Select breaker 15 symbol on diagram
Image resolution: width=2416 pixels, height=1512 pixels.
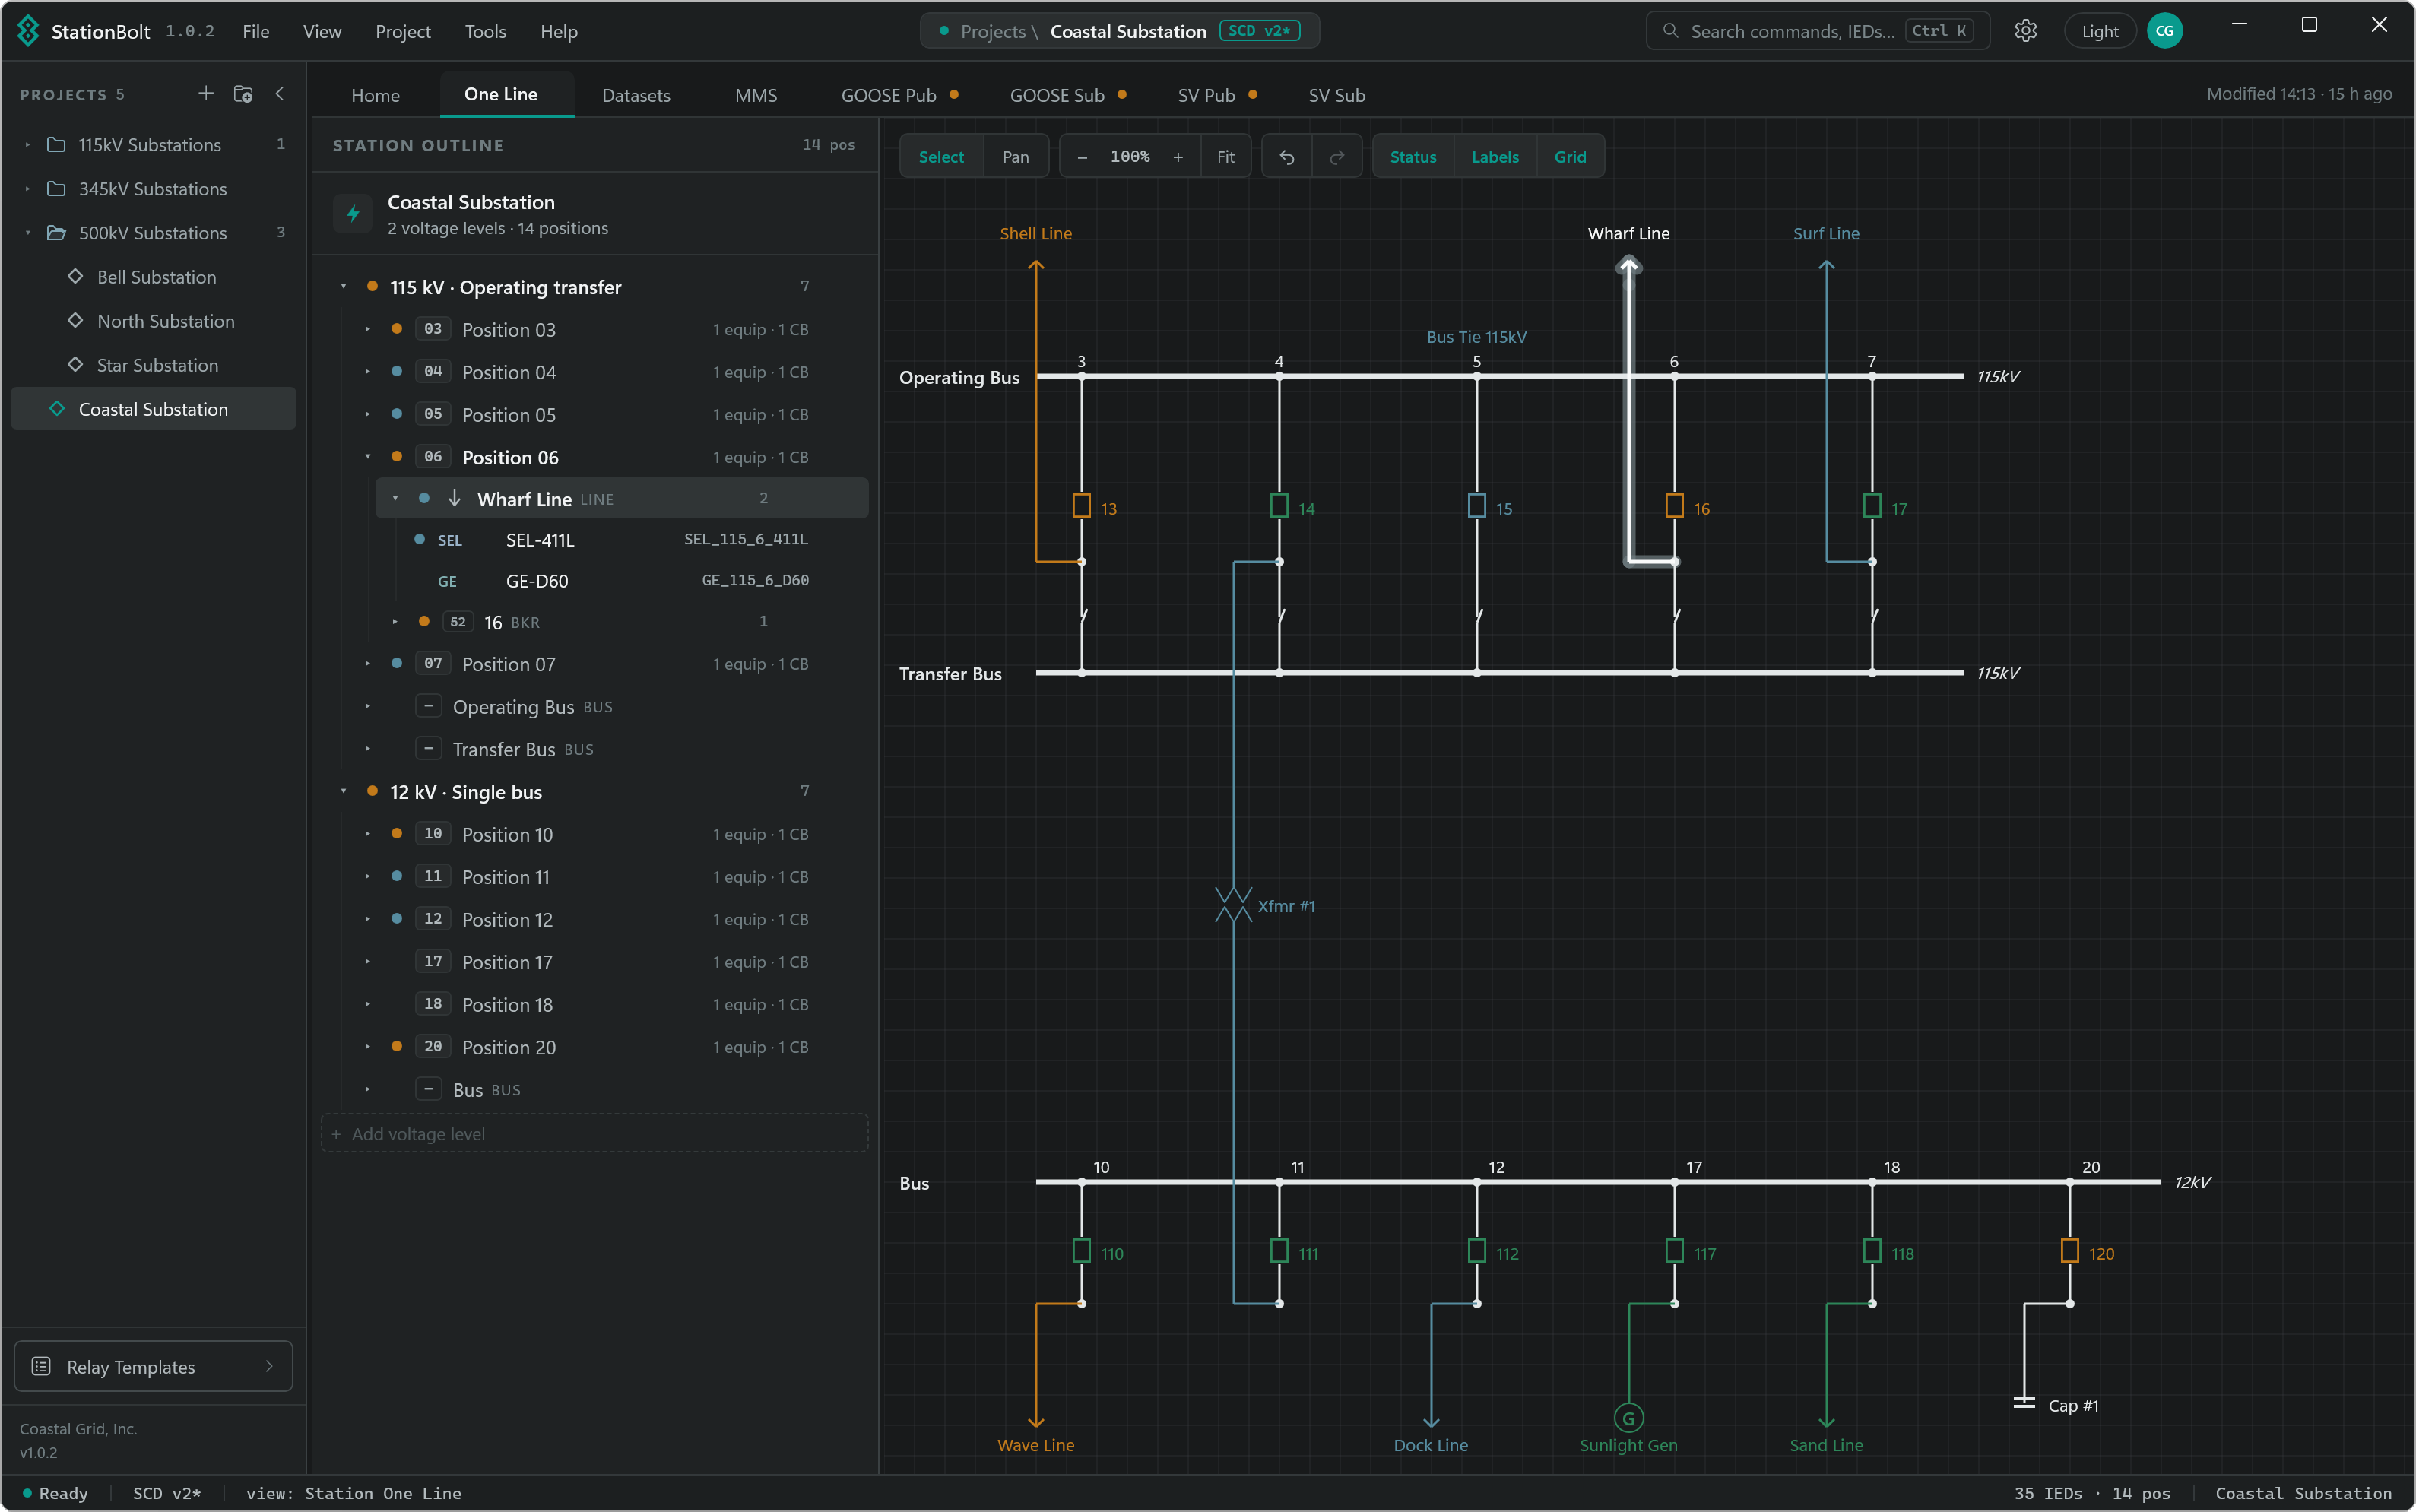[1477, 506]
